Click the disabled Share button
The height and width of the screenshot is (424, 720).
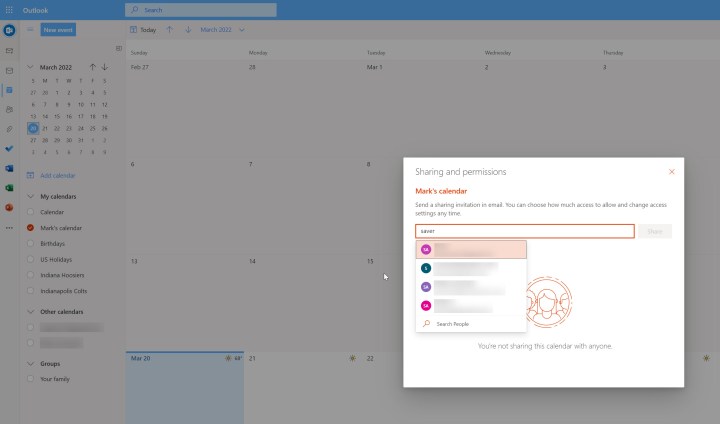(x=655, y=231)
